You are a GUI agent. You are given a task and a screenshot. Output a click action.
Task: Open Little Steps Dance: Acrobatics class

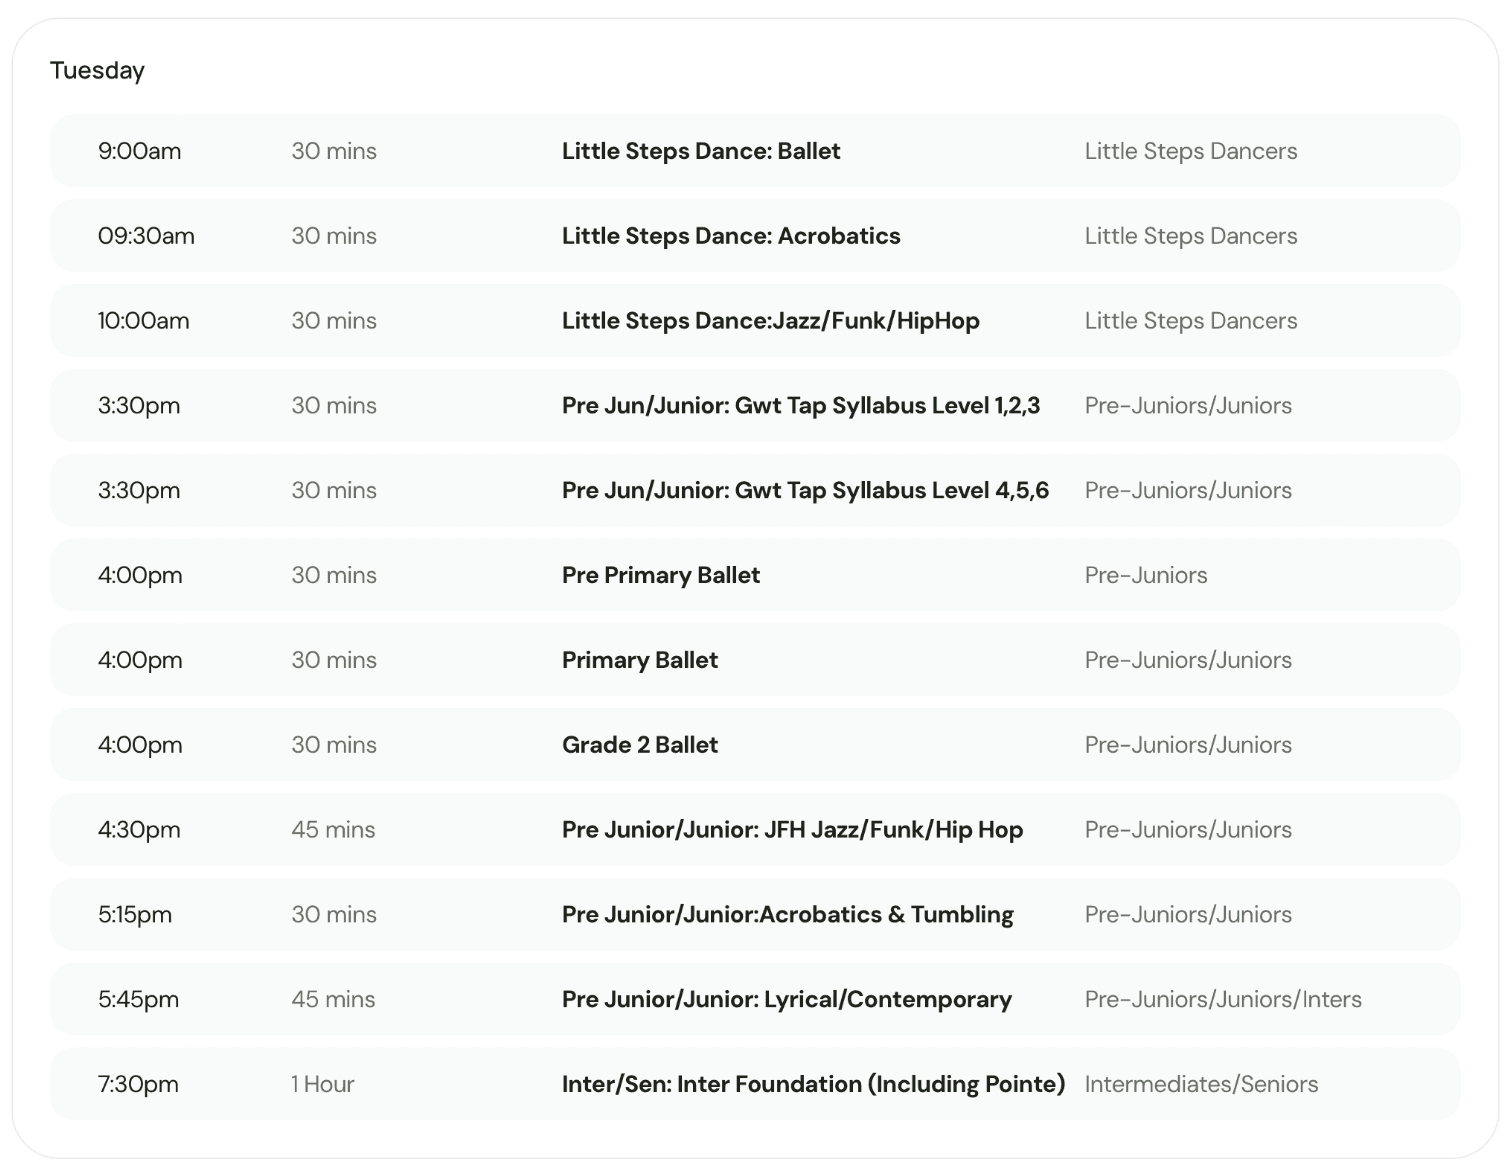tap(731, 236)
